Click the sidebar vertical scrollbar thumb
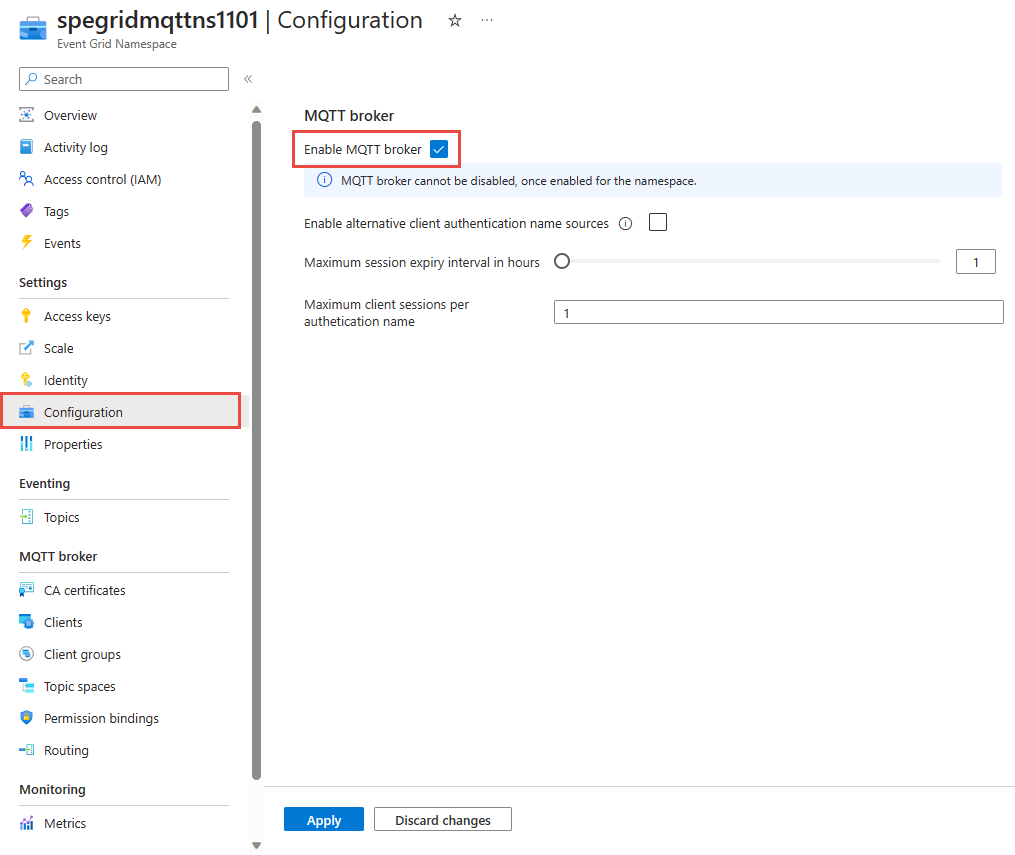Screen dimensions: 1015x855 256,450
